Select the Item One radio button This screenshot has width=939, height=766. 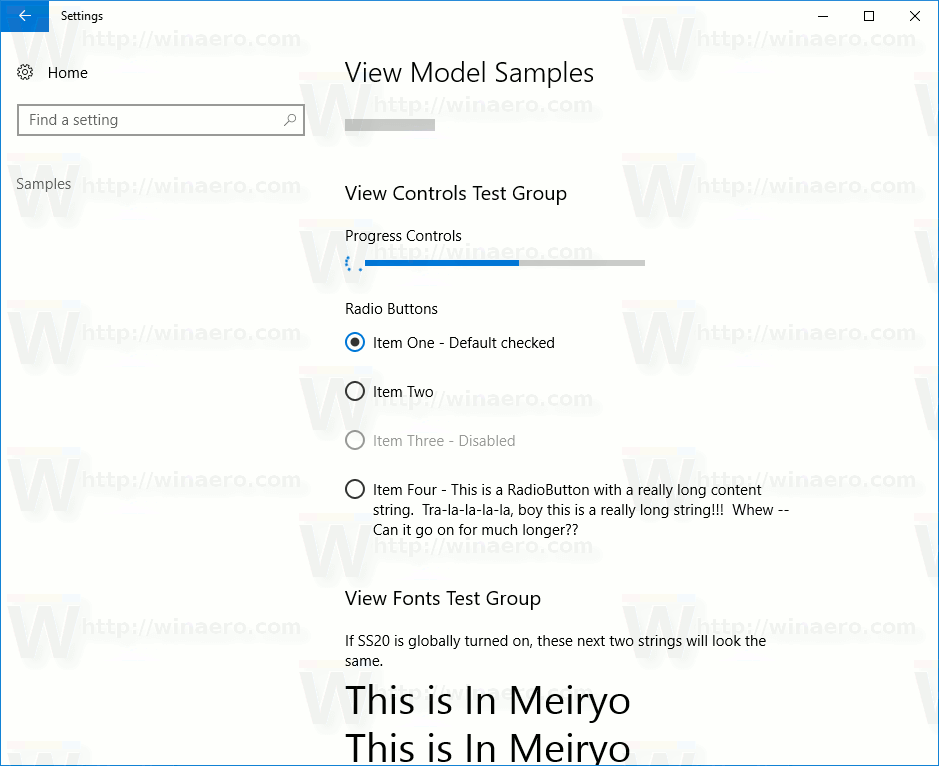pyautogui.click(x=355, y=342)
